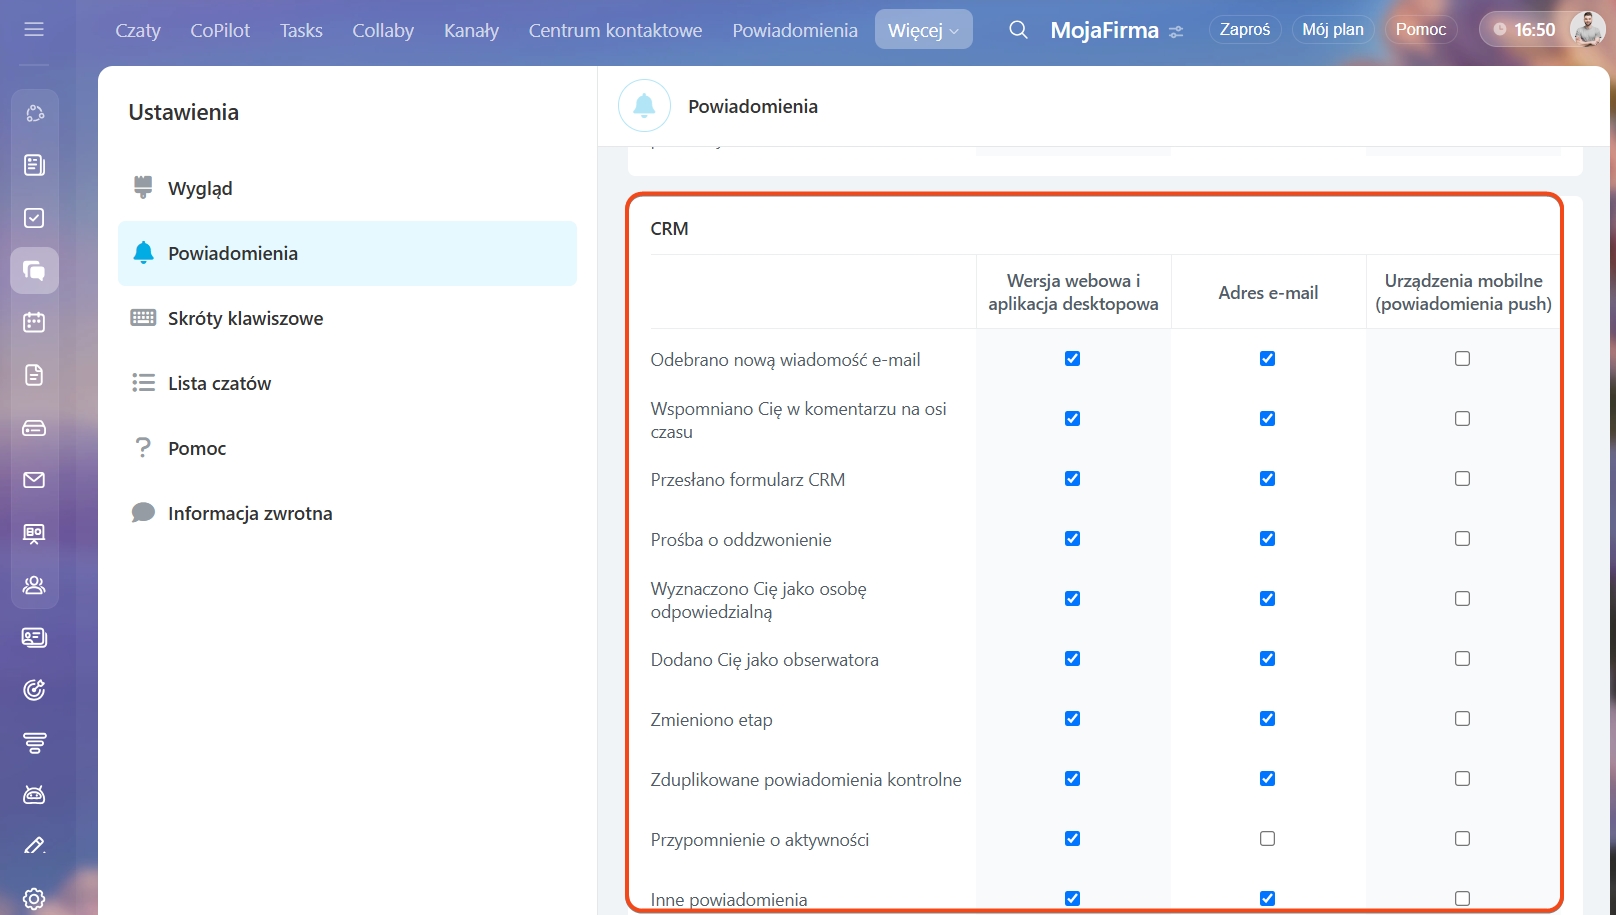The width and height of the screenshot is (1616, 915).
Task: Click the tasks checkmark icon in the sidebar
Action: 34,218
